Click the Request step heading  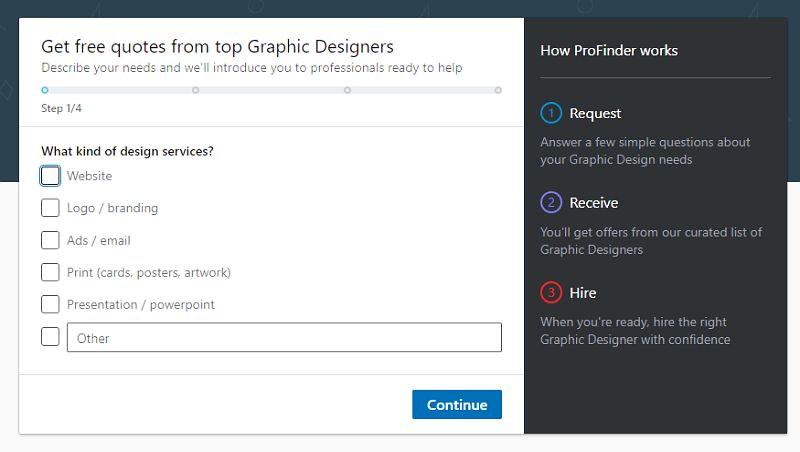pos(595,113)
